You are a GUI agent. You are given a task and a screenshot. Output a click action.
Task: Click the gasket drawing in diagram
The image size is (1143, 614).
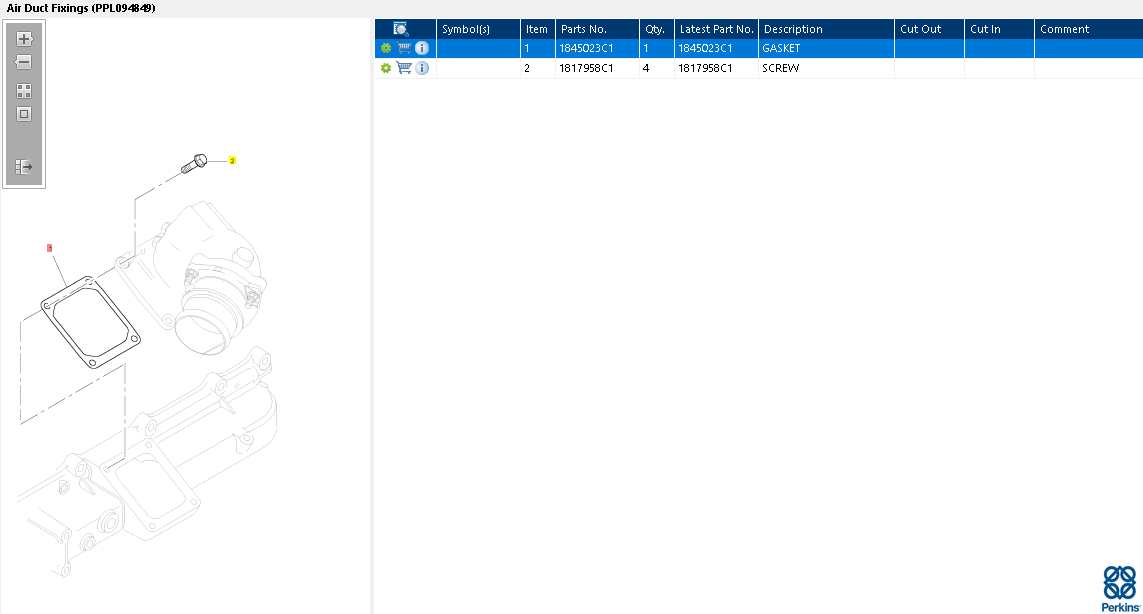[x=90, y=322]
